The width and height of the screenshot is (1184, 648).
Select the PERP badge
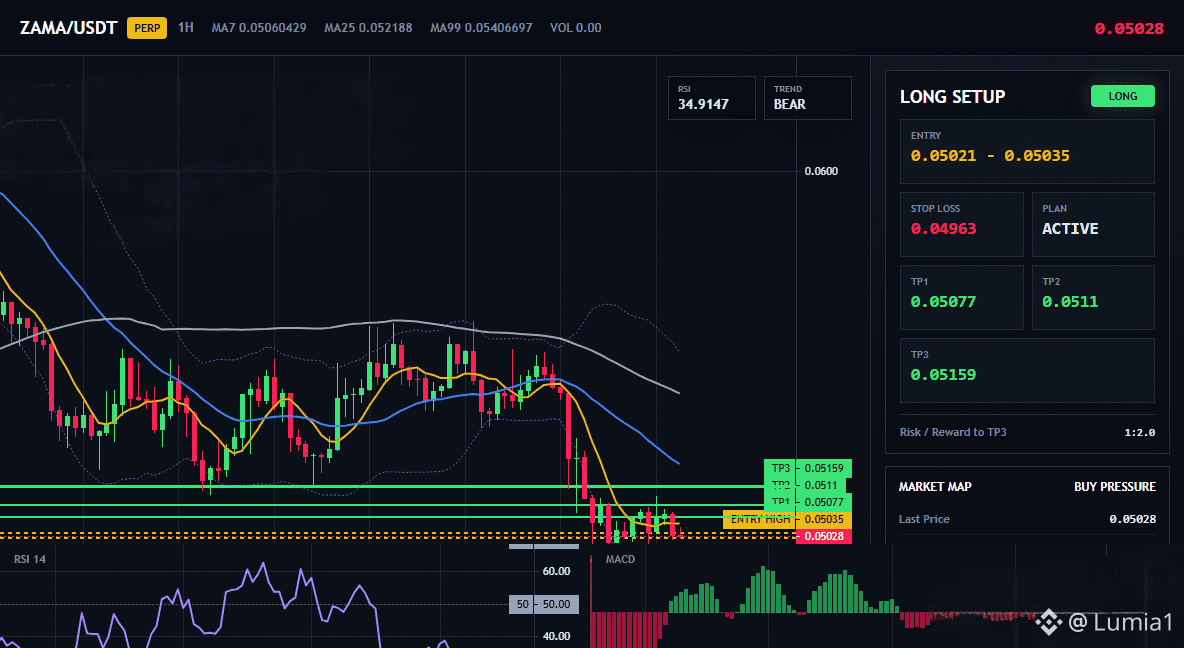click(x=146, y=28)
